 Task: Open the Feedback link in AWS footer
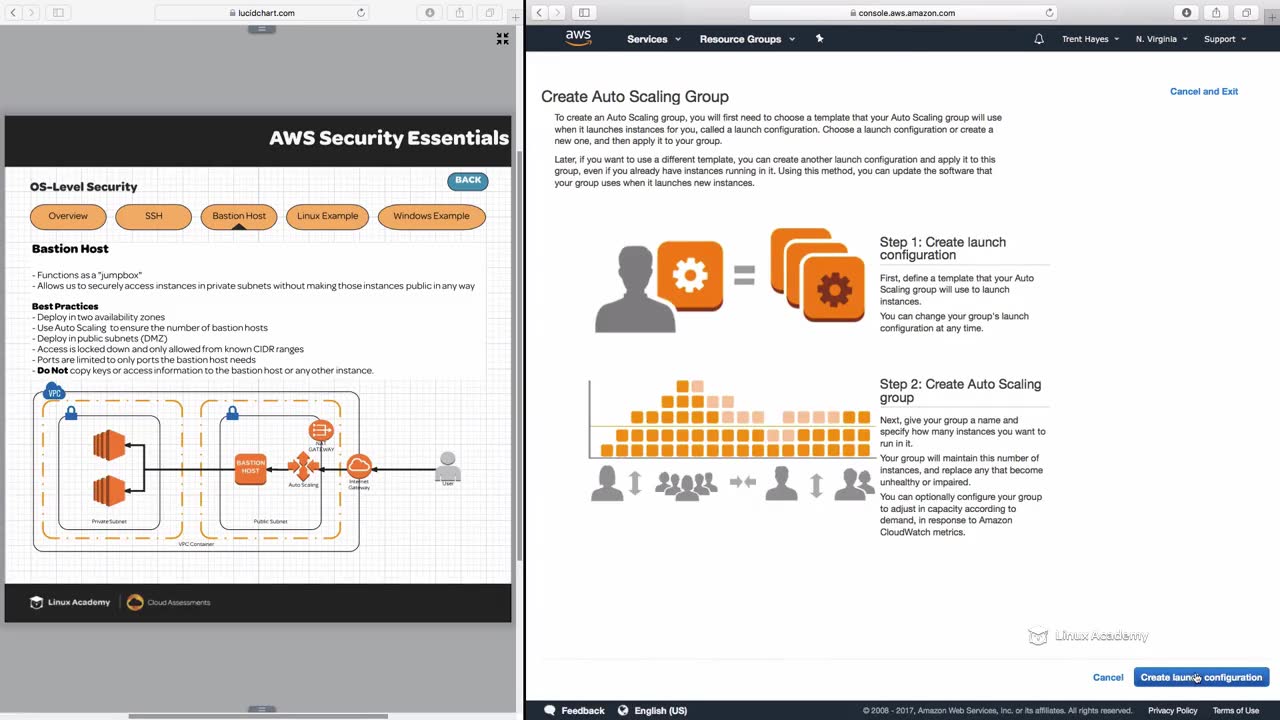click(574, 710)
